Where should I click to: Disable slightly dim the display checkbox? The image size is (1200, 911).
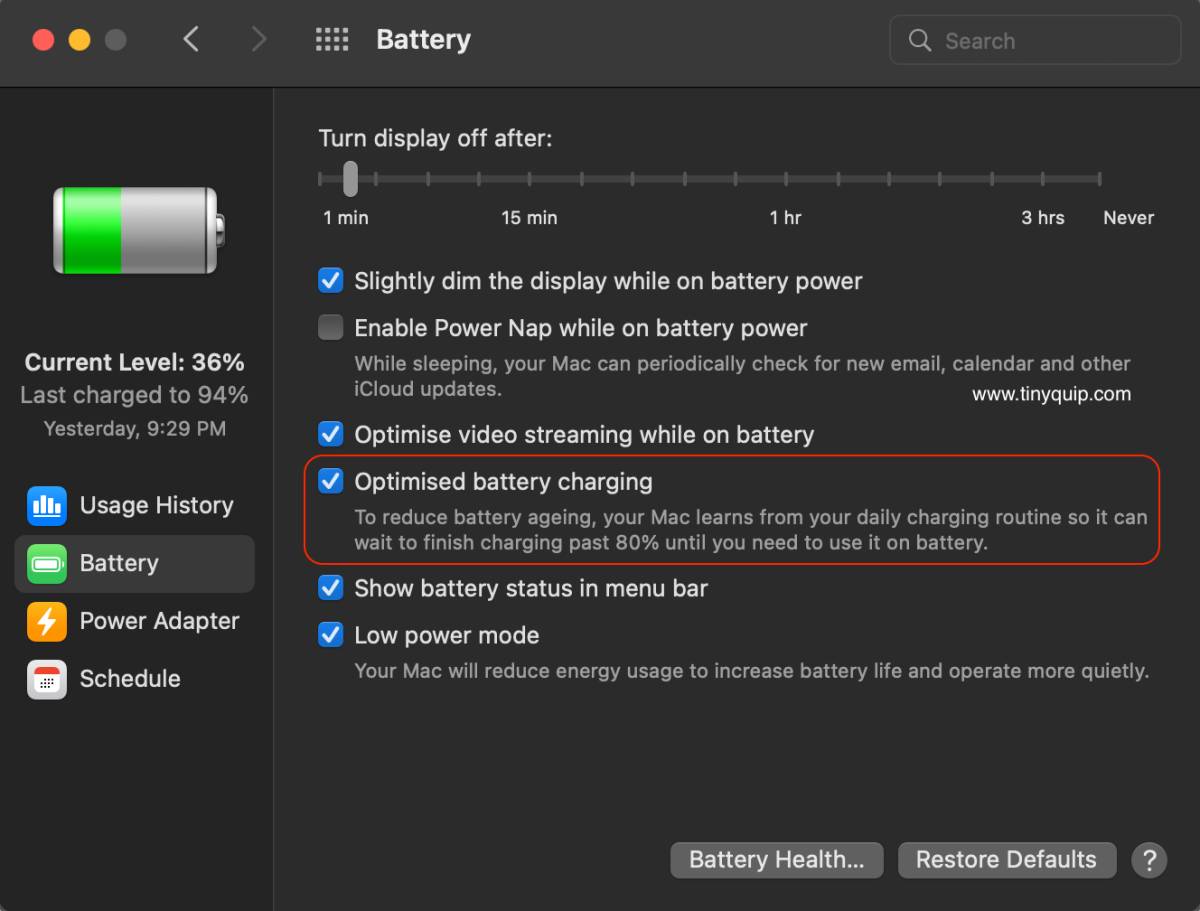(330, 281)
